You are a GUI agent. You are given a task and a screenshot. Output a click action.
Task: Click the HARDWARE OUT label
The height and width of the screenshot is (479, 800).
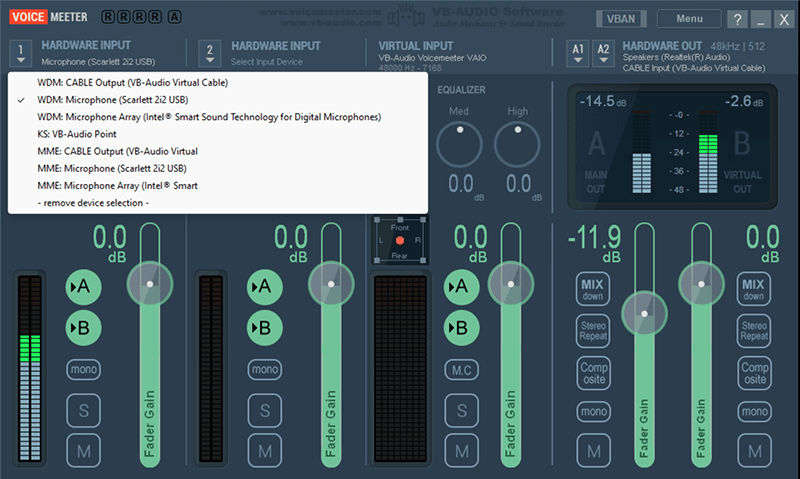tap(662, 46)
